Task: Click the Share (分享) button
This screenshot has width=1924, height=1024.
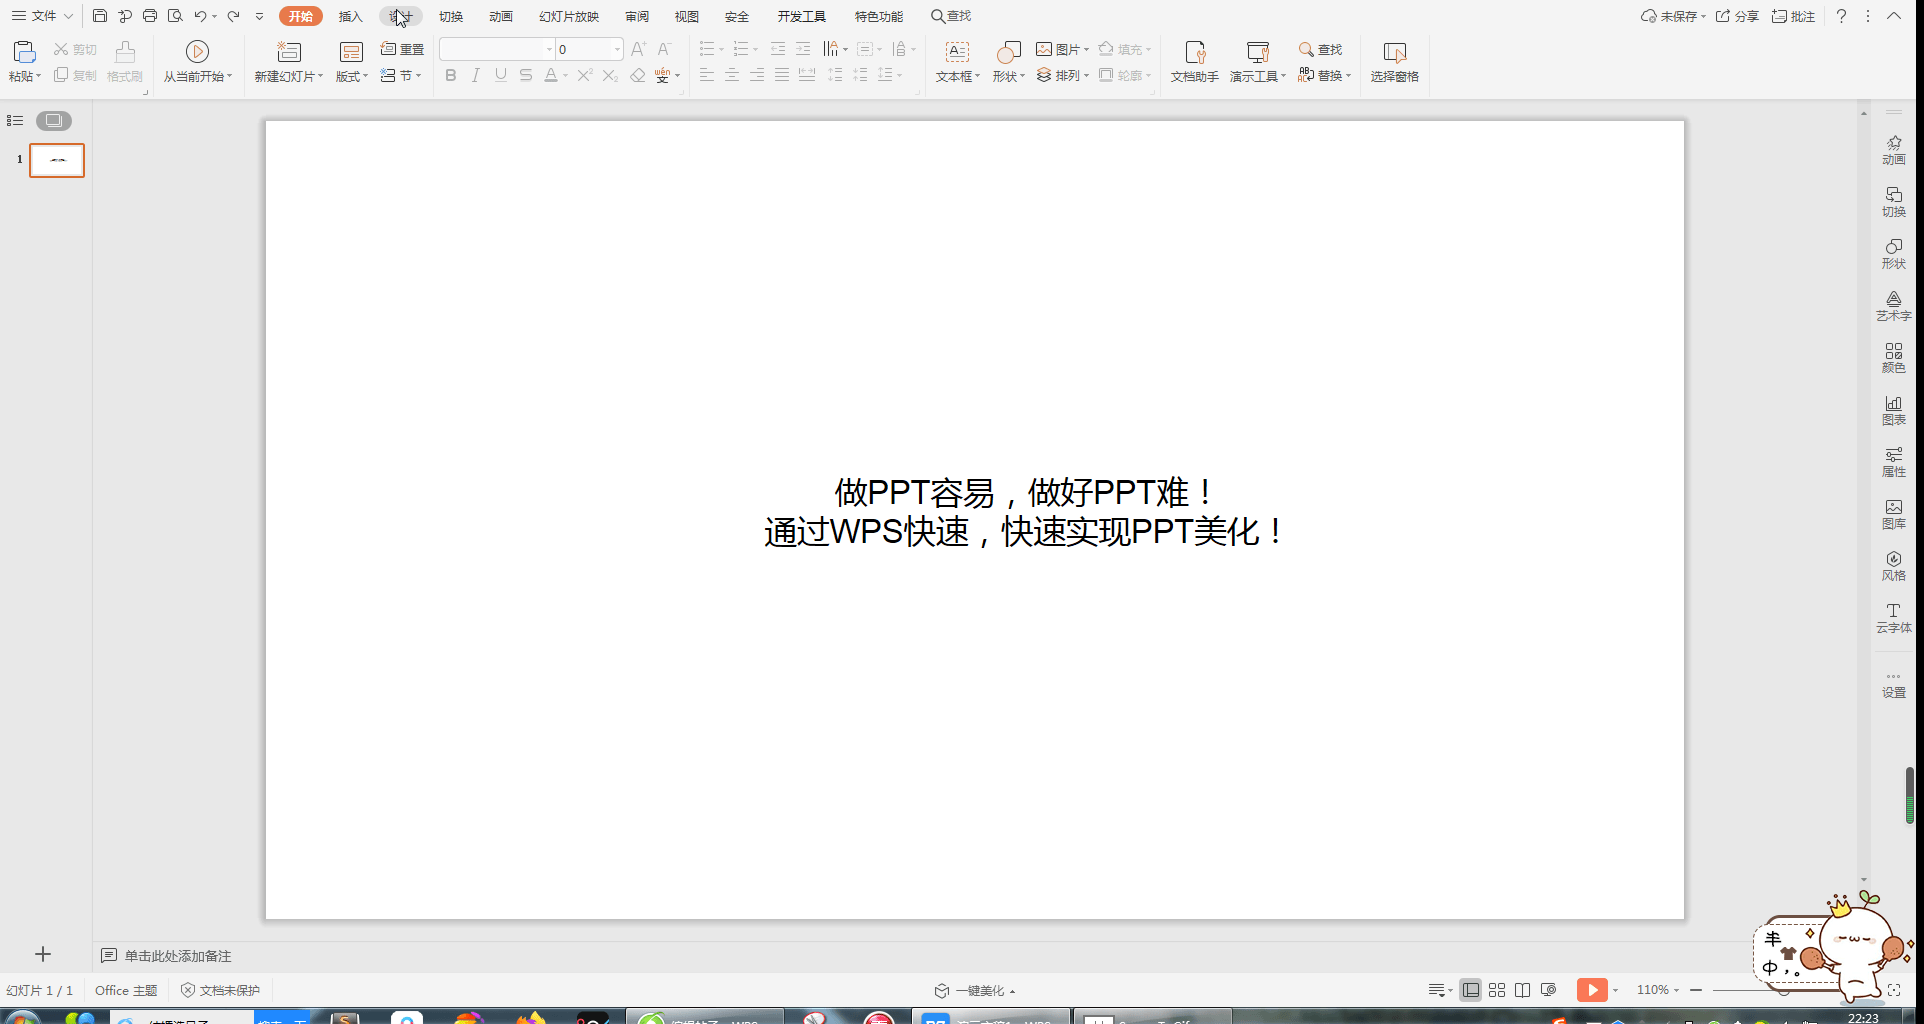Action: coord(1737,16)
